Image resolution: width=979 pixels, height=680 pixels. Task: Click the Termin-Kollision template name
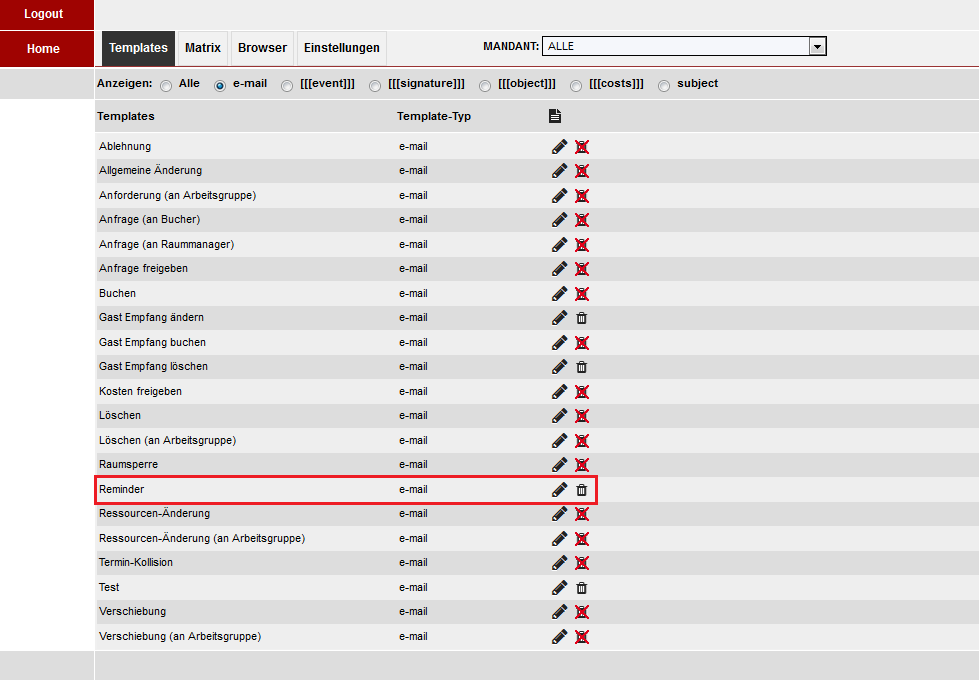point(136,562)
